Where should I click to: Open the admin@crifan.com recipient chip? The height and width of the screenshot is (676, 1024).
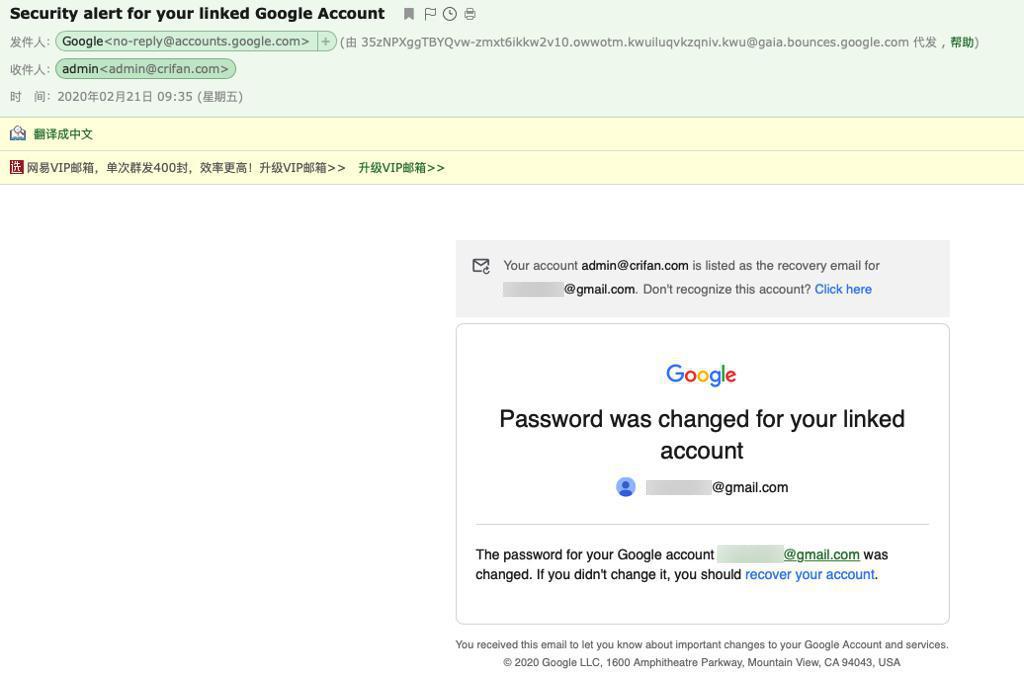click(x=145, y=69)
